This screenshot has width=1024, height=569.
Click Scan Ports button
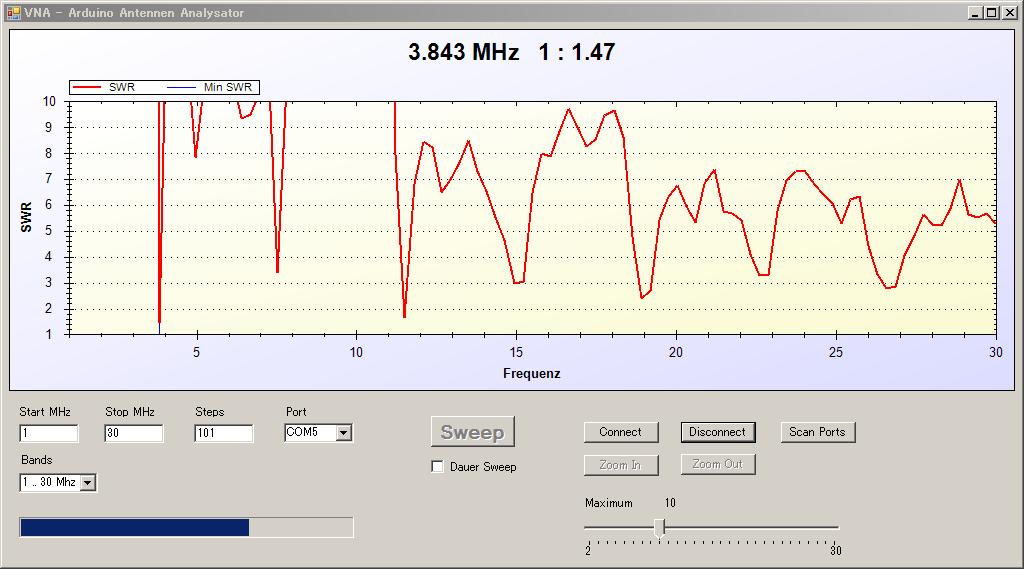(x=818, y=432)
